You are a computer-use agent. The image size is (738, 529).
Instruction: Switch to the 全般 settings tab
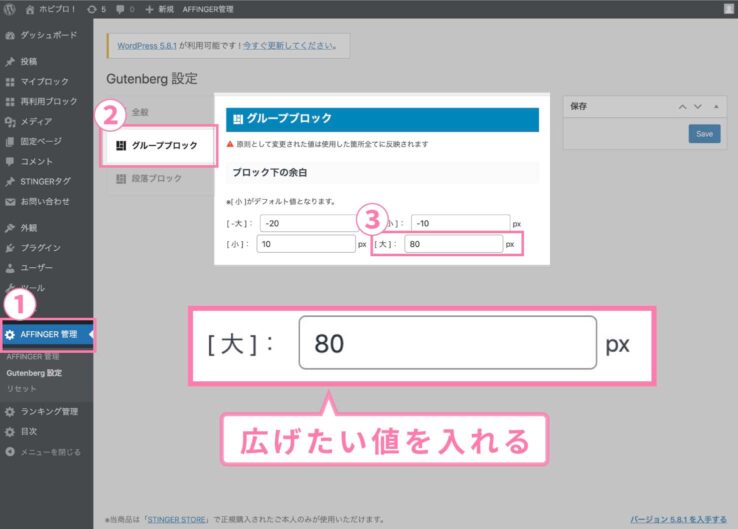tap(160, 112)
